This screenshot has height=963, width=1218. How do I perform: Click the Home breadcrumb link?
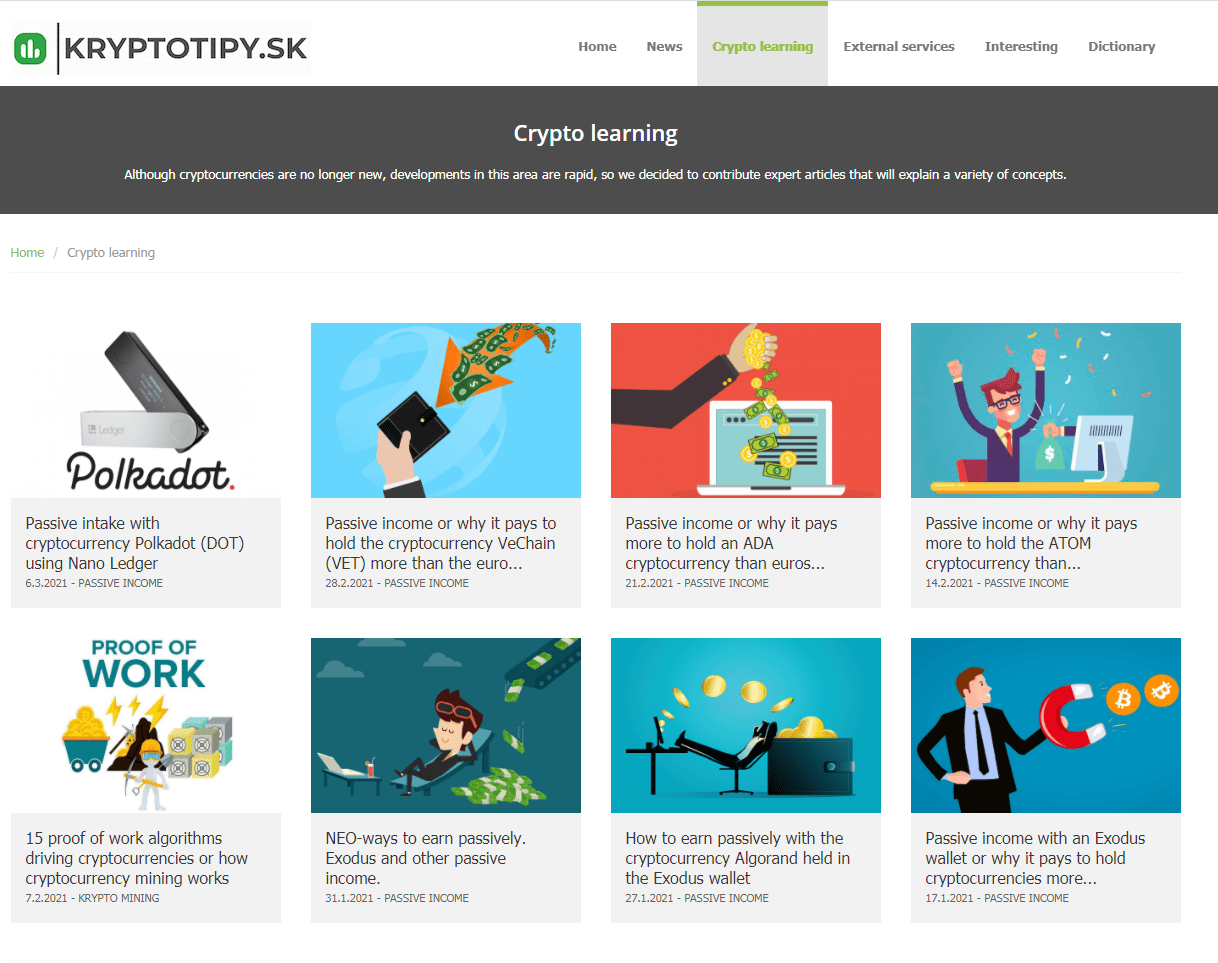pos(27,253)
